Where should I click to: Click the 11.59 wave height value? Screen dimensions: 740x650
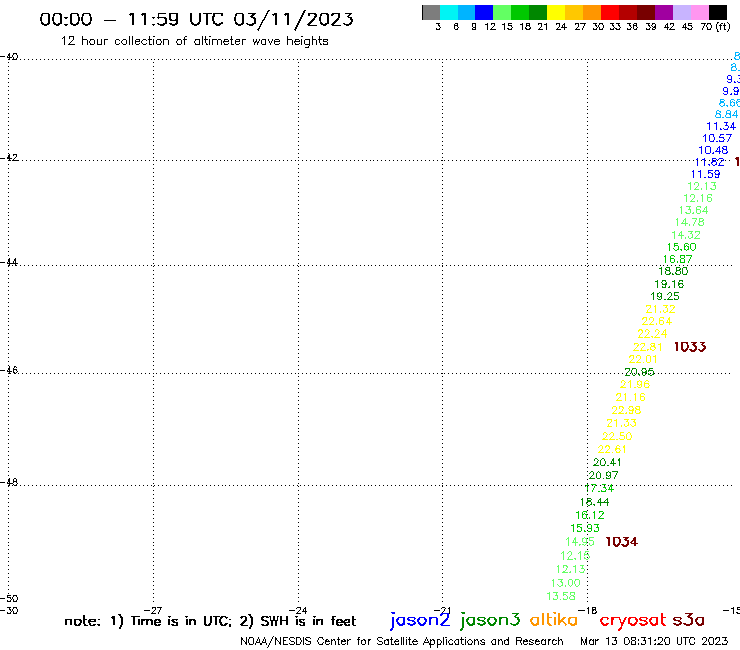pos(705,174)
